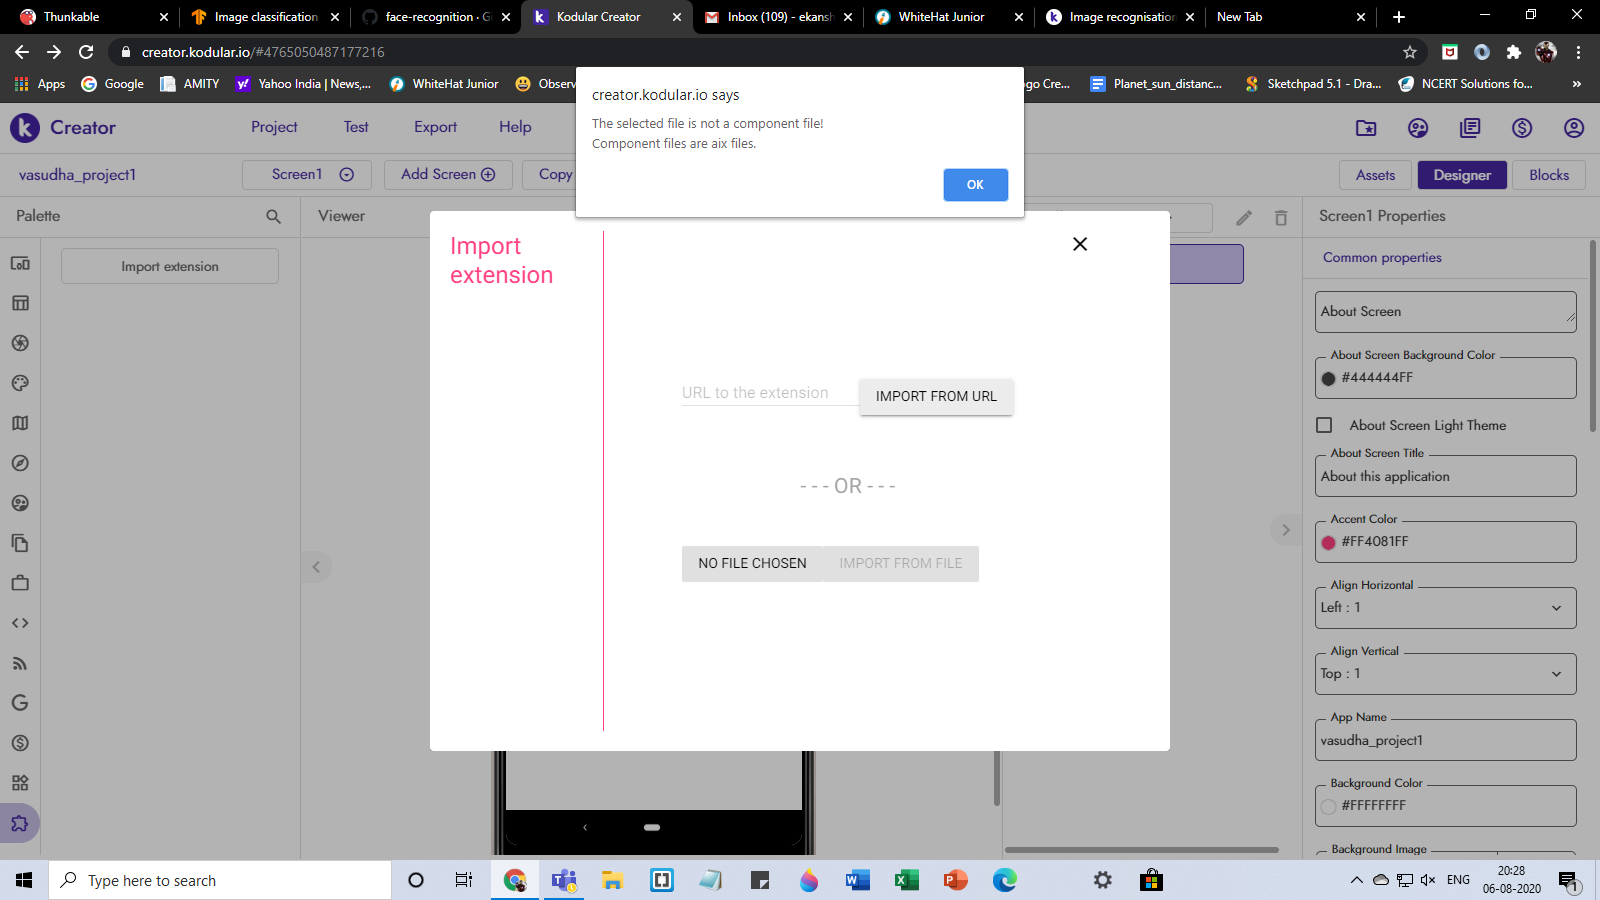
Task: Click the palette search magnifier icon
Action: tap(273, 216)
